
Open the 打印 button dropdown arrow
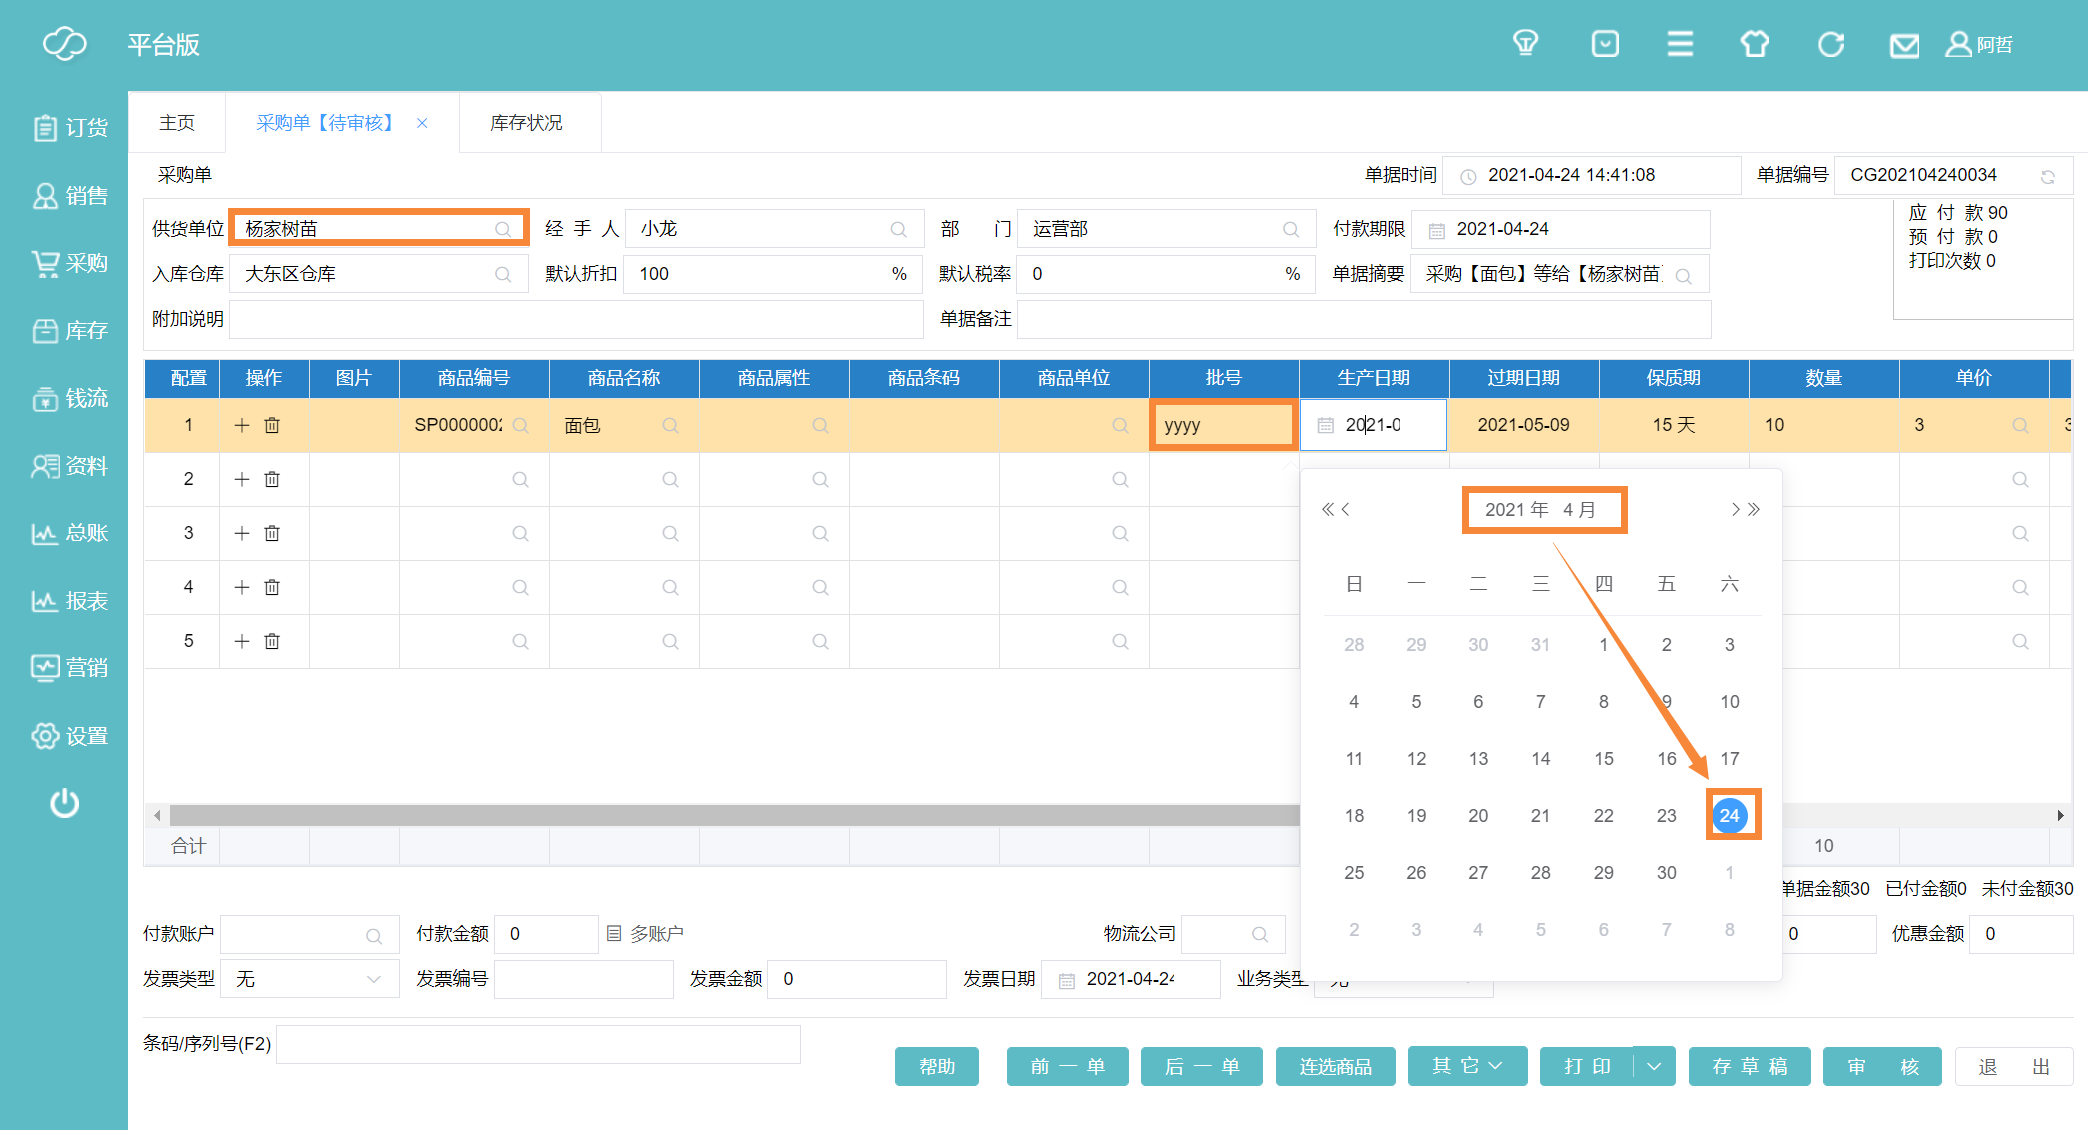click(x=1654, y=1066)
